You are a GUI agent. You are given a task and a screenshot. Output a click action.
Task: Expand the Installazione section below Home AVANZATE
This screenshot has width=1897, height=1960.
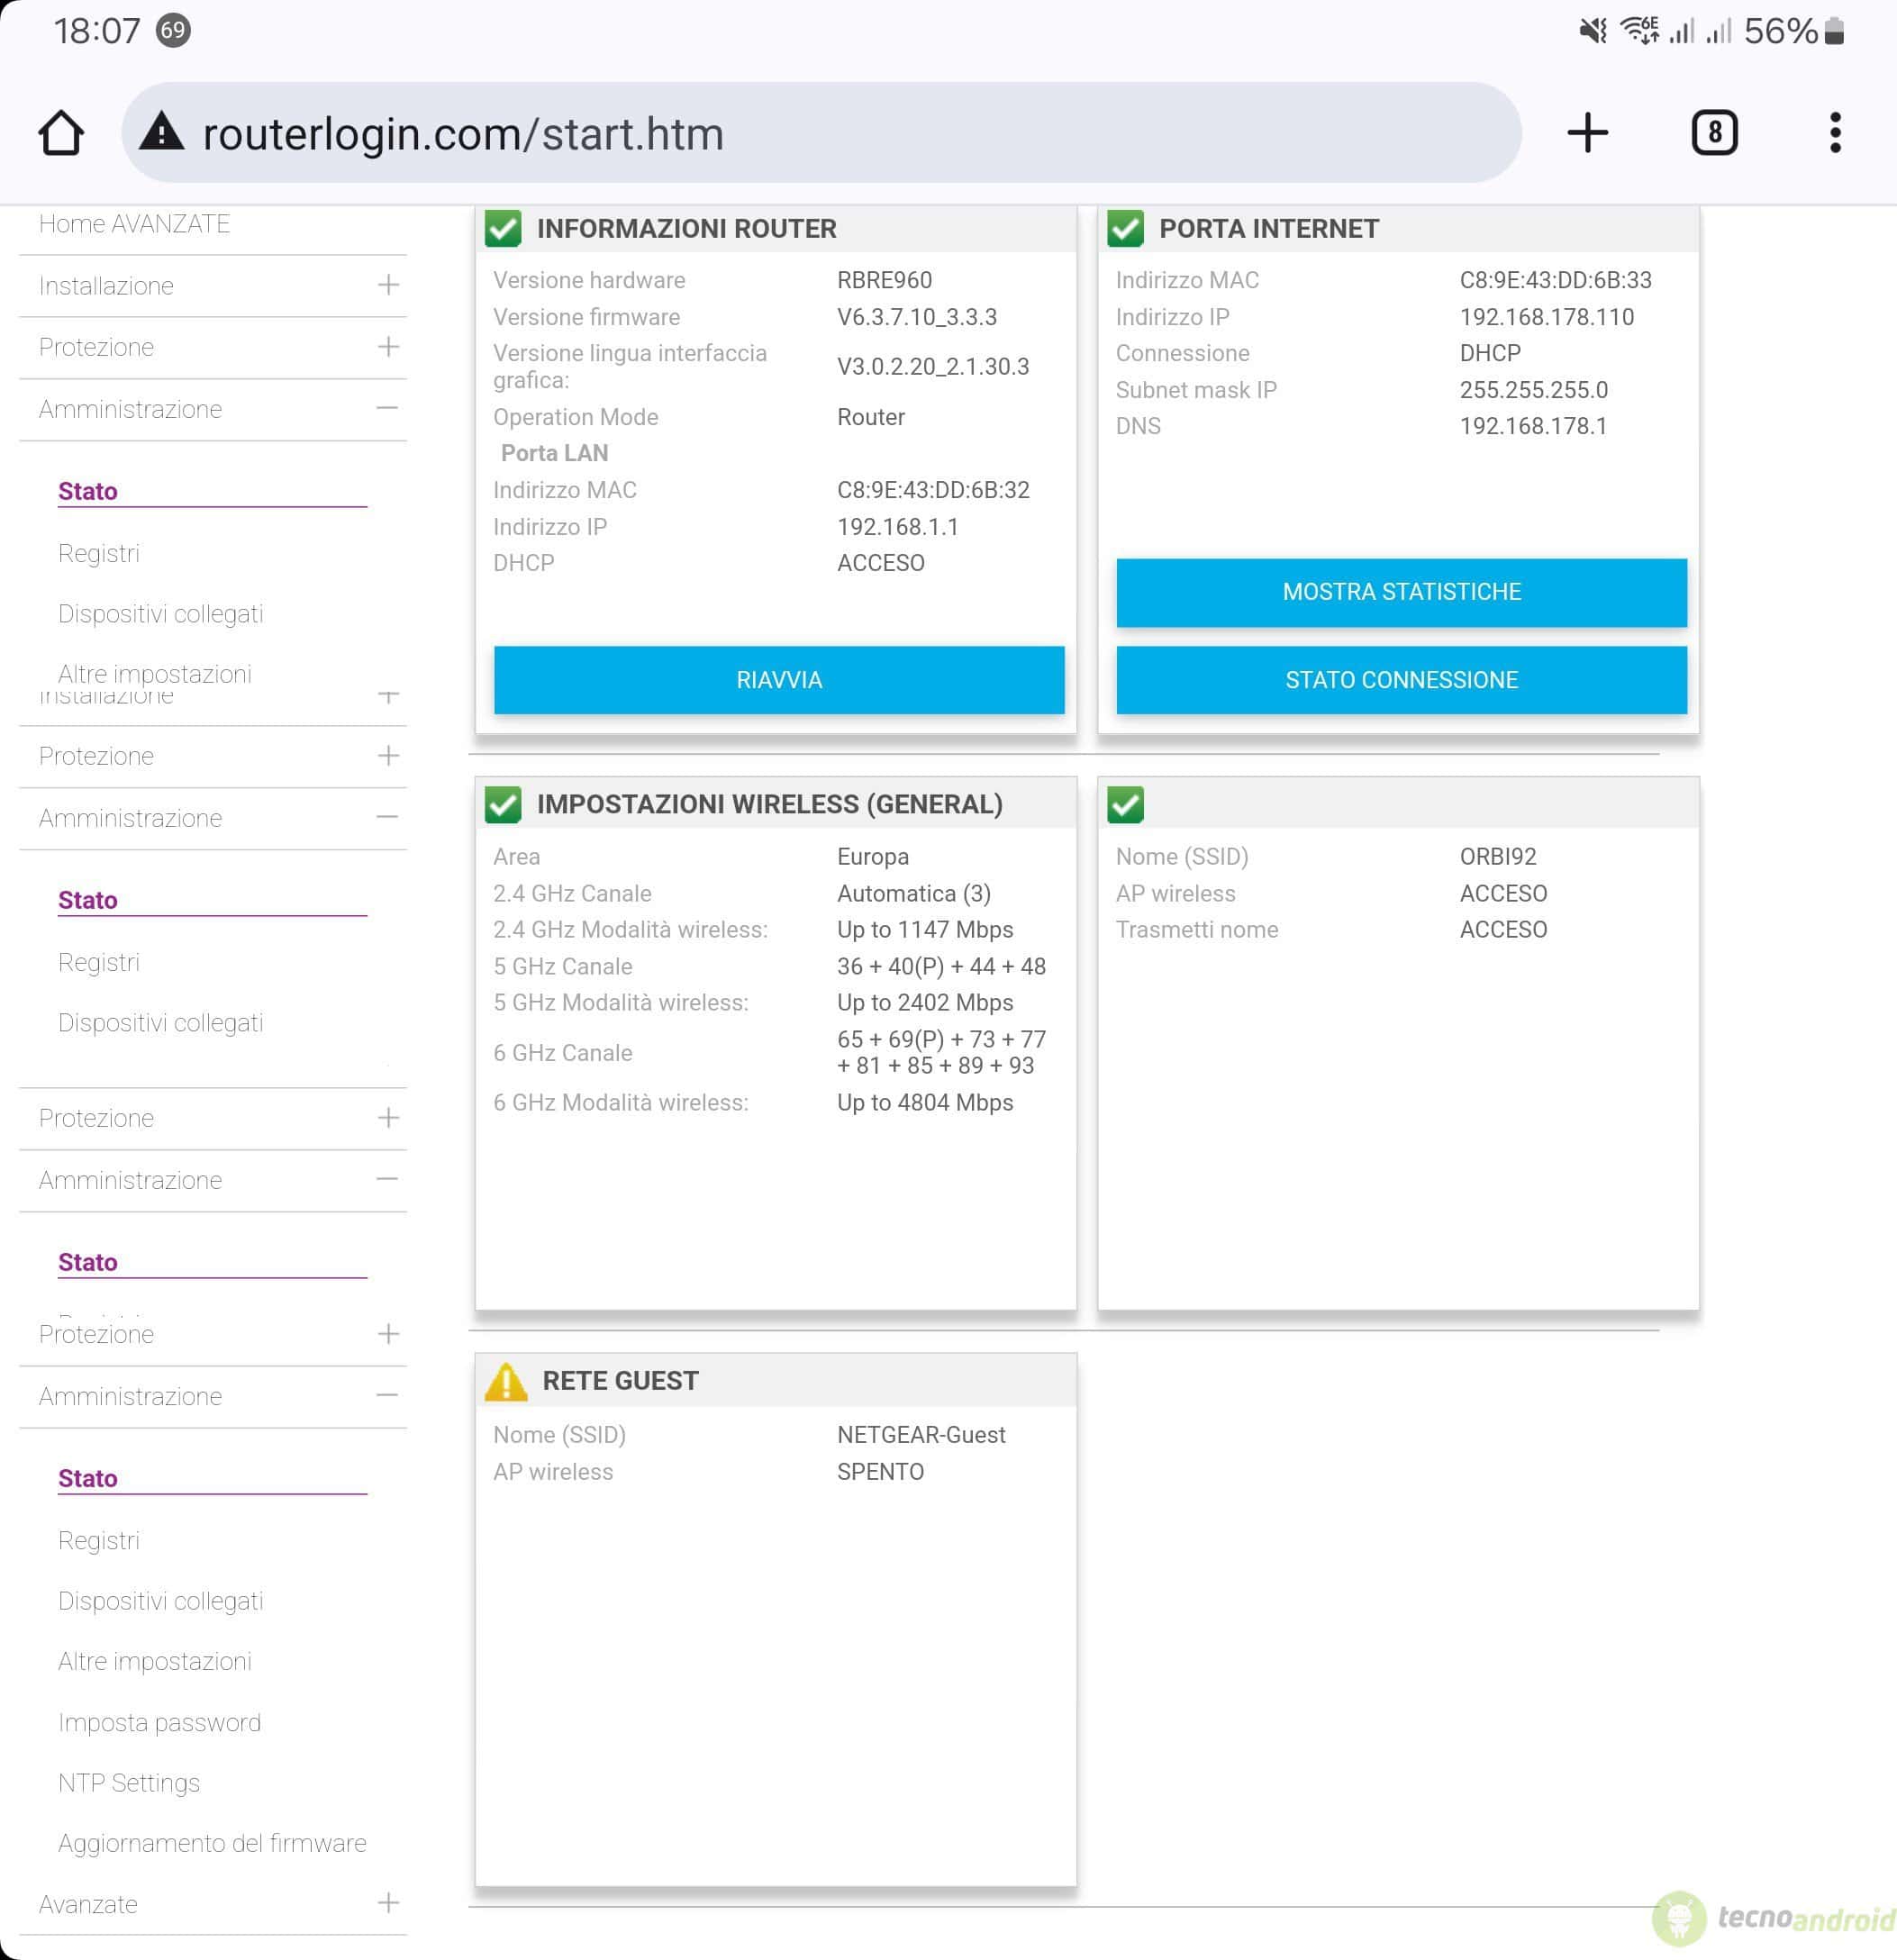coord(388,286)
